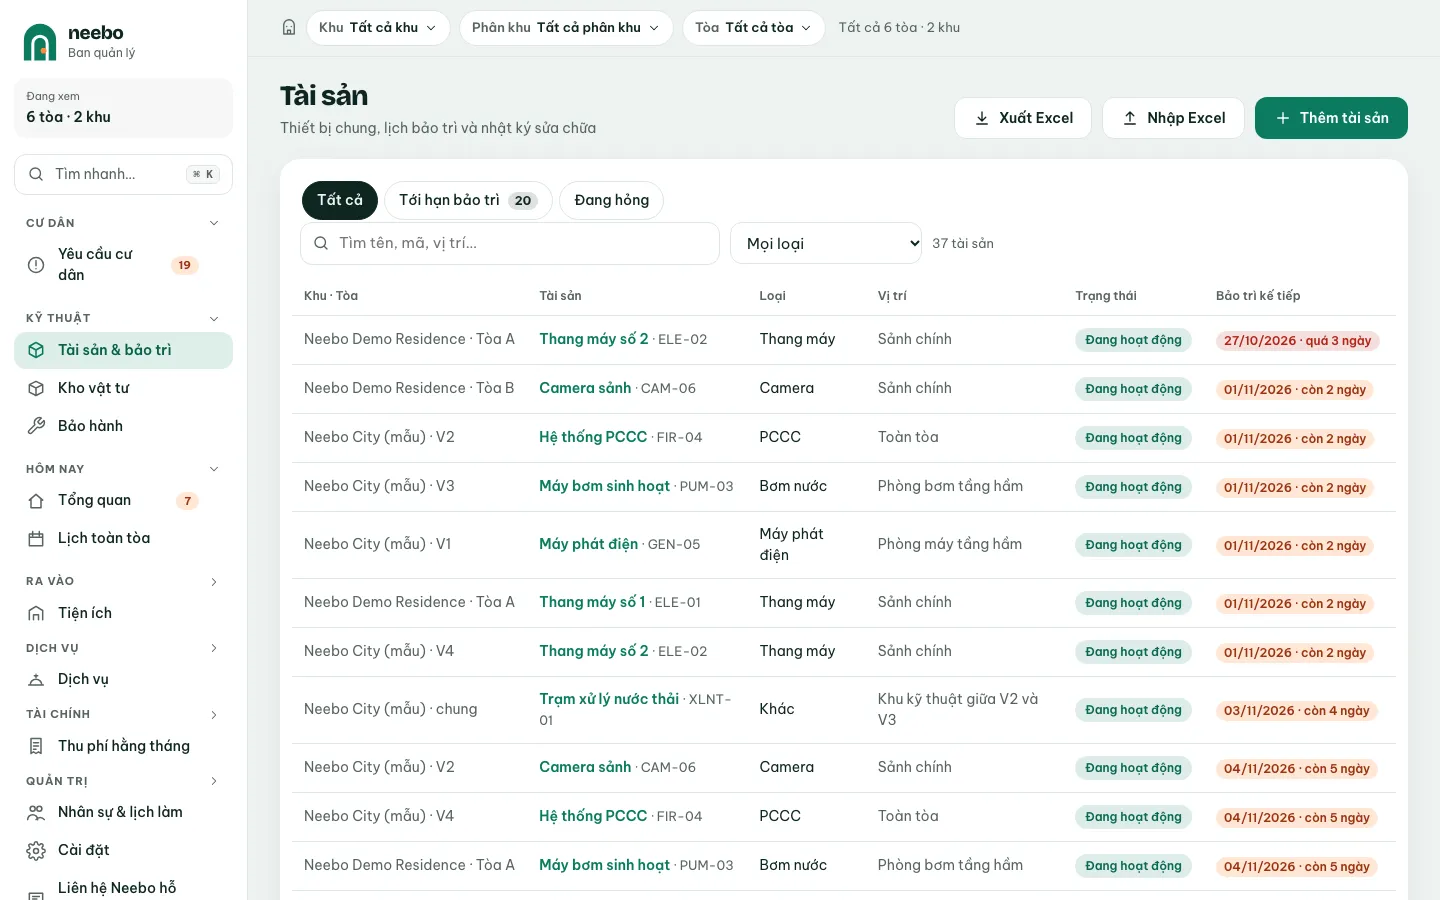Click the Kho vật tư box icon

[36, 388]
